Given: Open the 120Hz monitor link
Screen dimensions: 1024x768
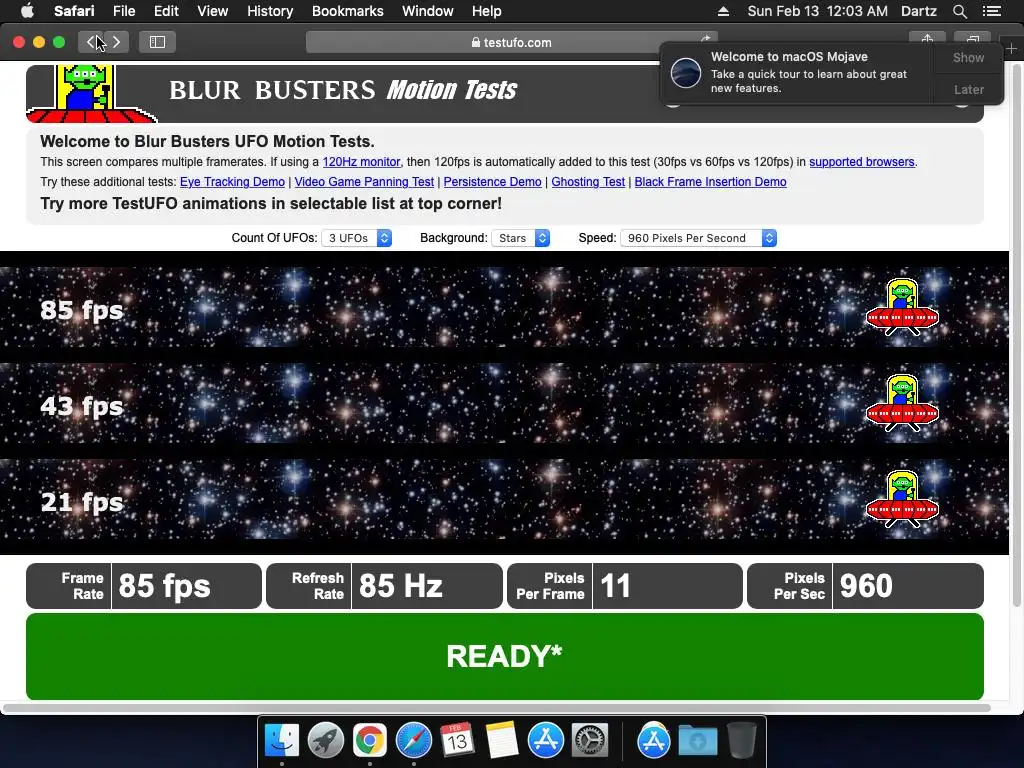Looking at the screenshot, I should (x=361, y=162).
